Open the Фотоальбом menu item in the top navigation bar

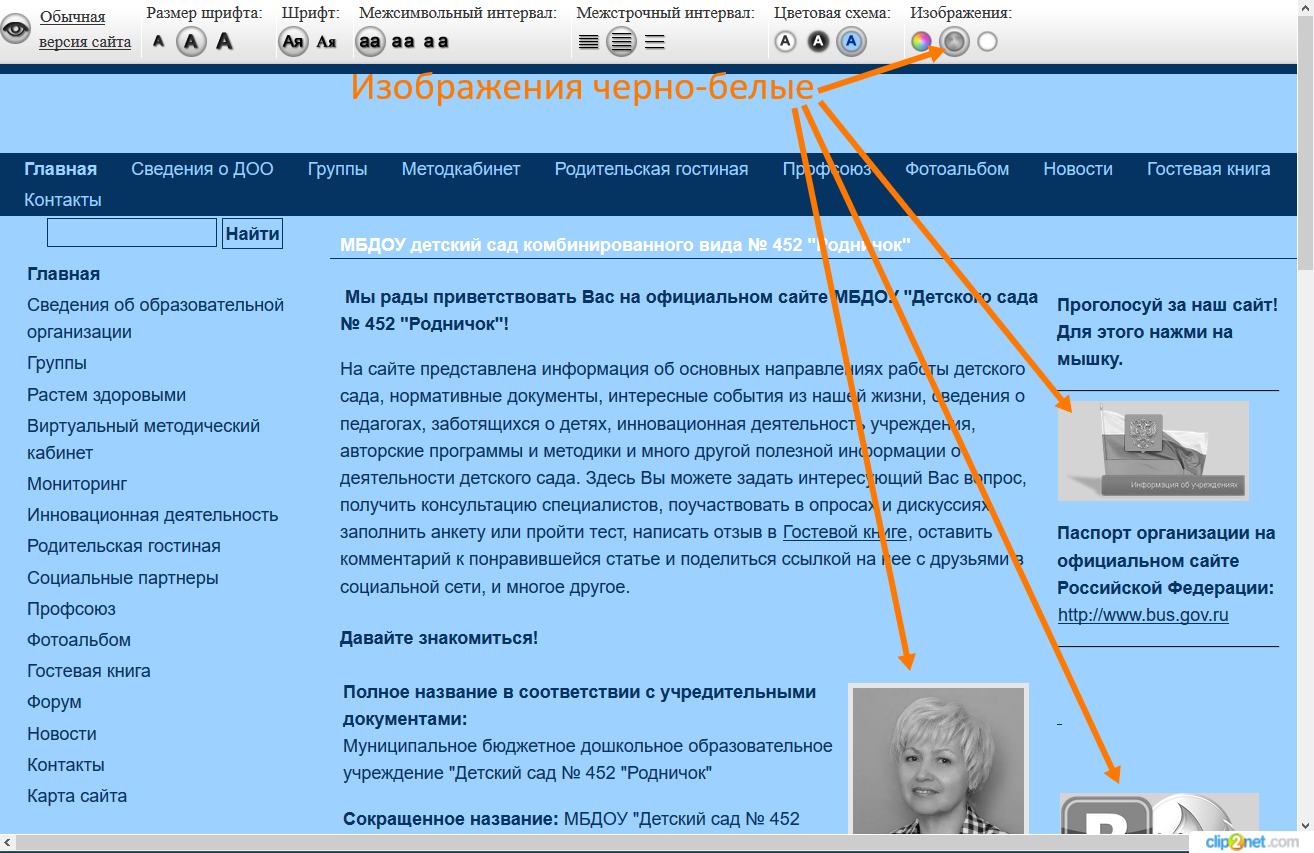[x=957, y=169]
